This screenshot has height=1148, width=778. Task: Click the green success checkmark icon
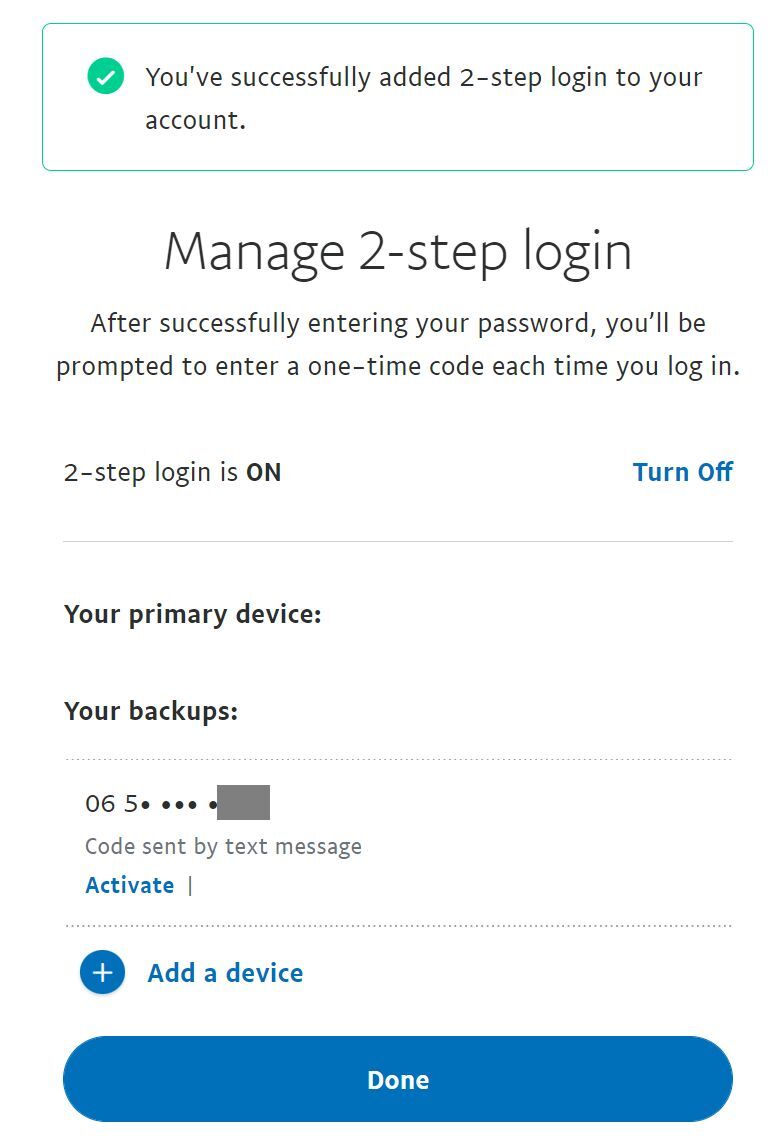click(105, 76)
